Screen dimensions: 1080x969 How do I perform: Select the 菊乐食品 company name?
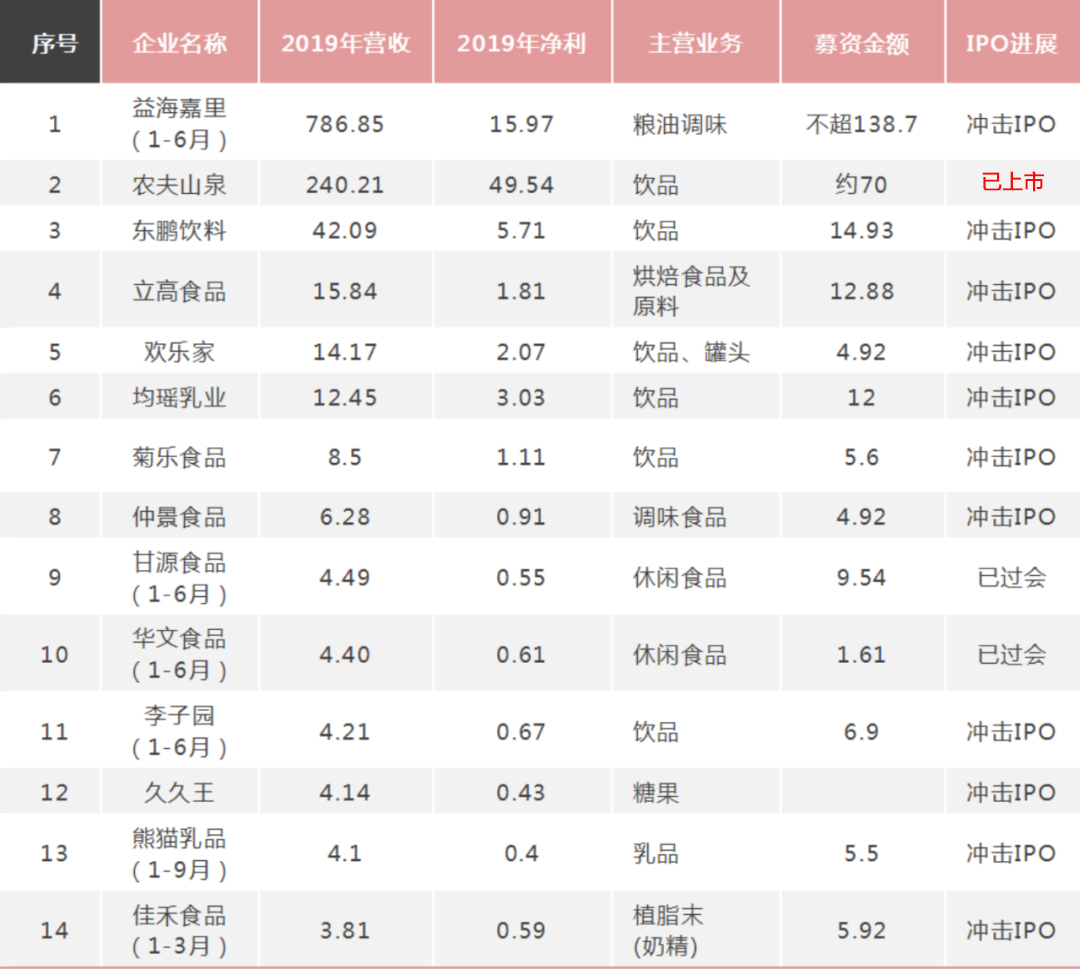pyautogui.click(x=179, y=457)
